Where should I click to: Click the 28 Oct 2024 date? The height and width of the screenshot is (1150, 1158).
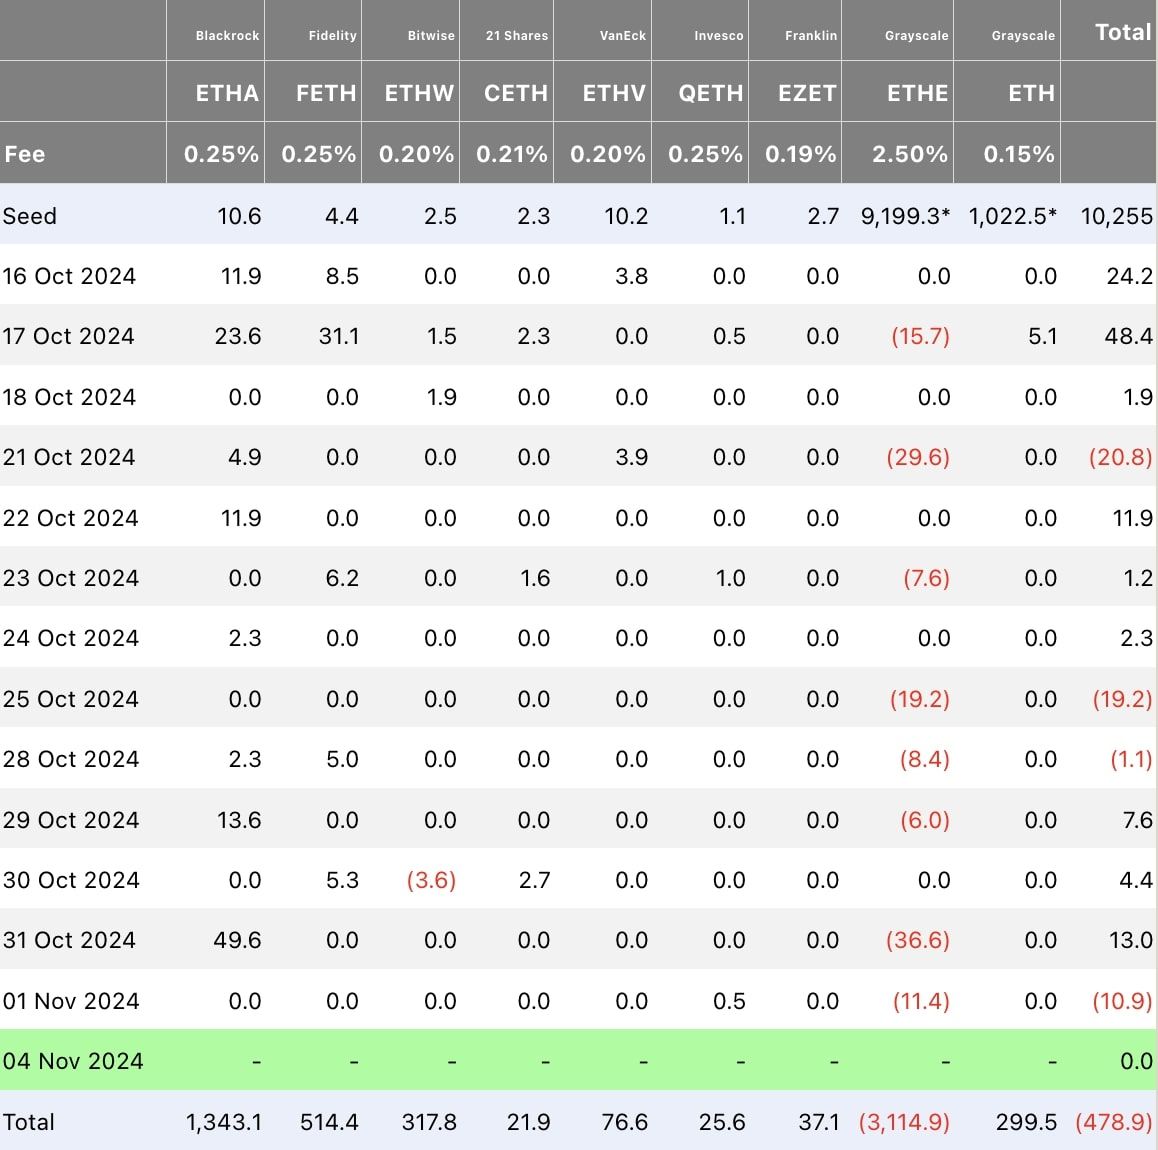pyautogui.click(x=71, y=759)
